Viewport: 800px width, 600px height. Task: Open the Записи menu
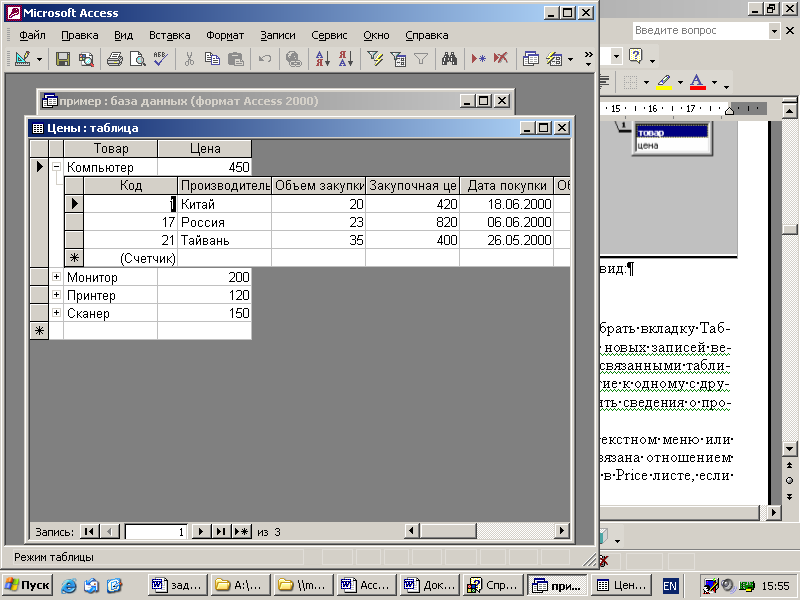pos(278,35)
